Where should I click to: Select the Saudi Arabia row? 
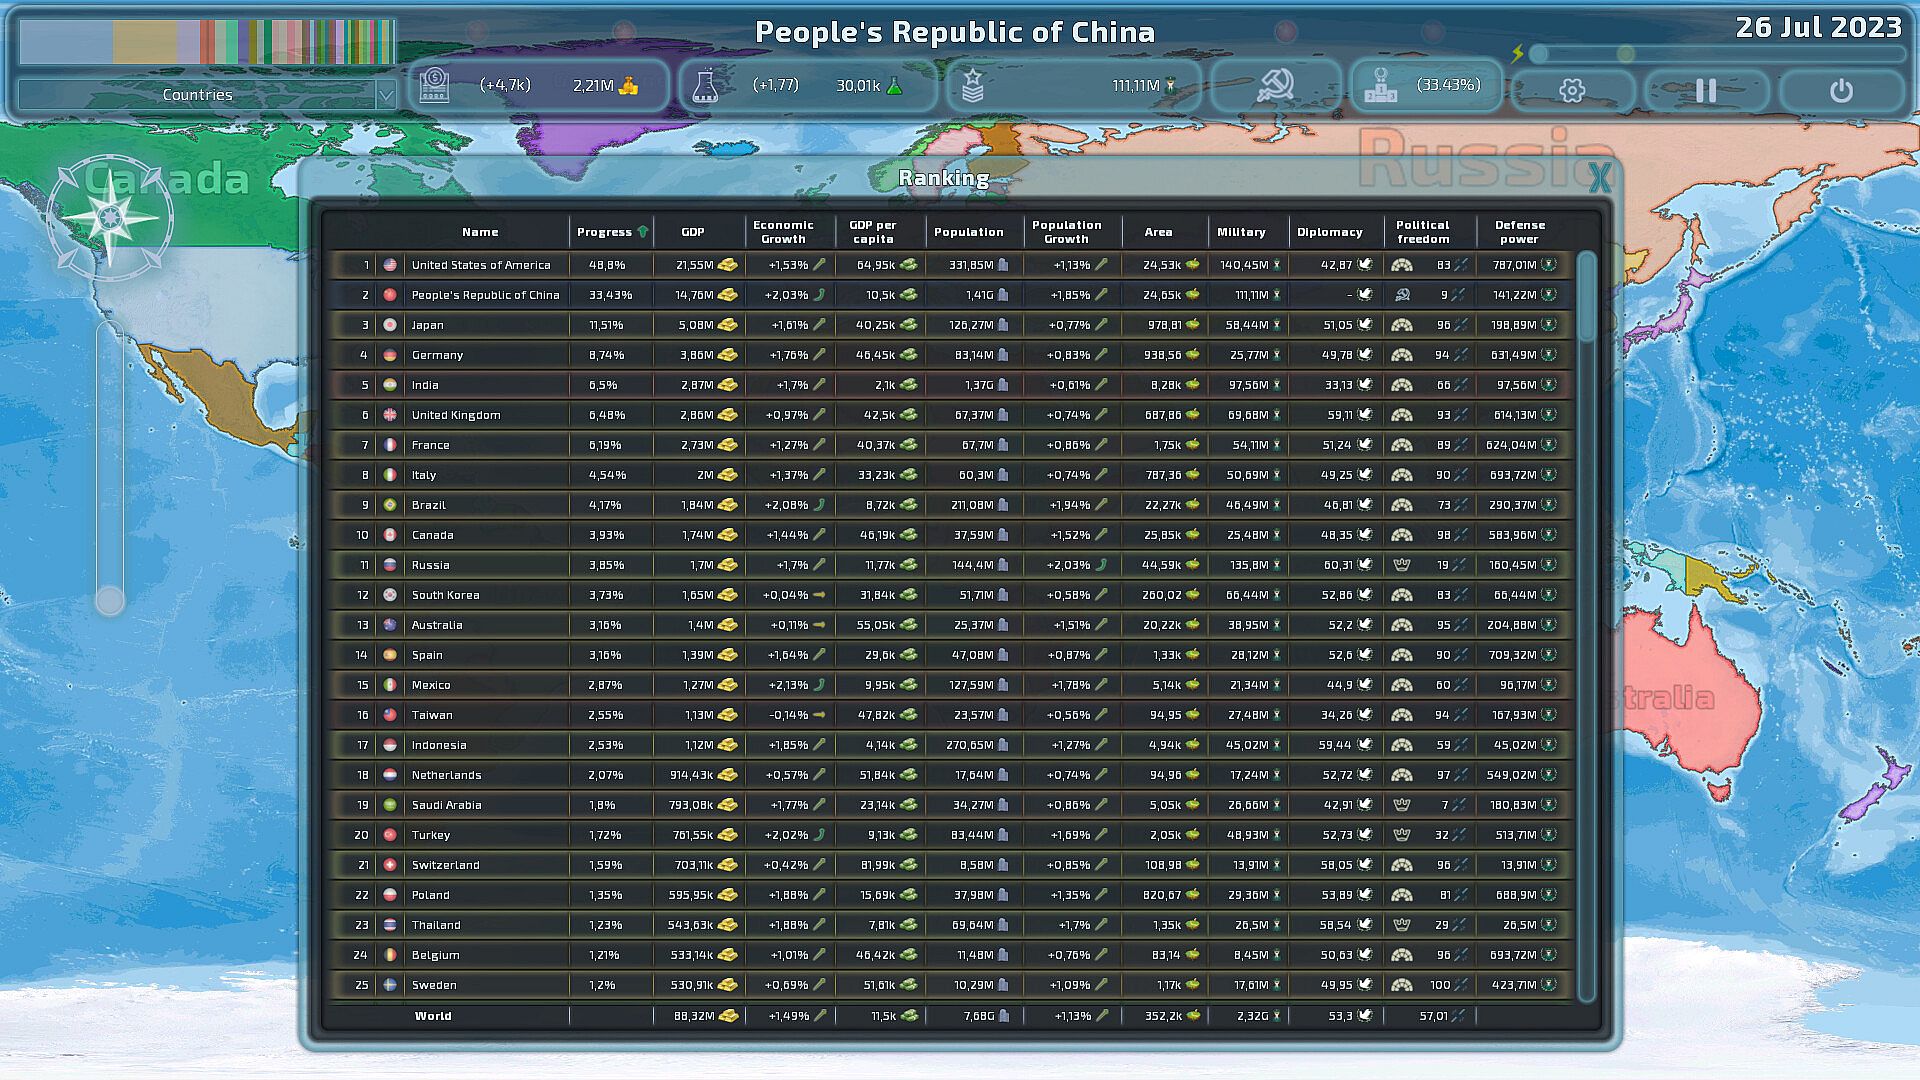[446, 805]
